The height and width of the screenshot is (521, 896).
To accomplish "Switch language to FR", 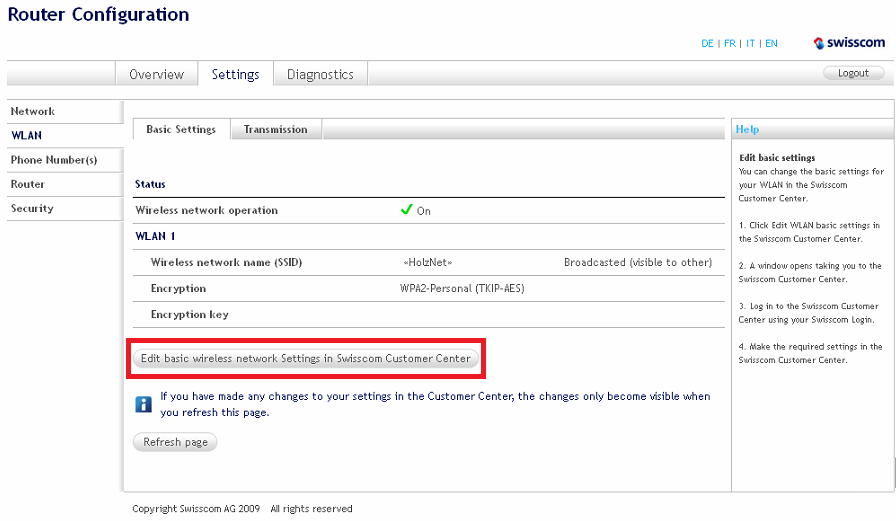I will [x=730, y=43].
